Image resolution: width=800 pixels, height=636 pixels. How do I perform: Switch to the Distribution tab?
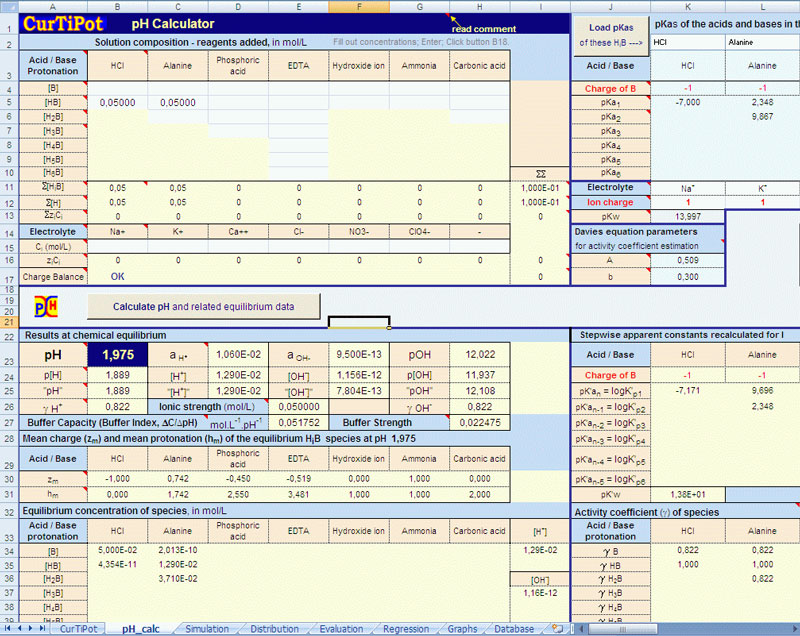click(275, 629)
